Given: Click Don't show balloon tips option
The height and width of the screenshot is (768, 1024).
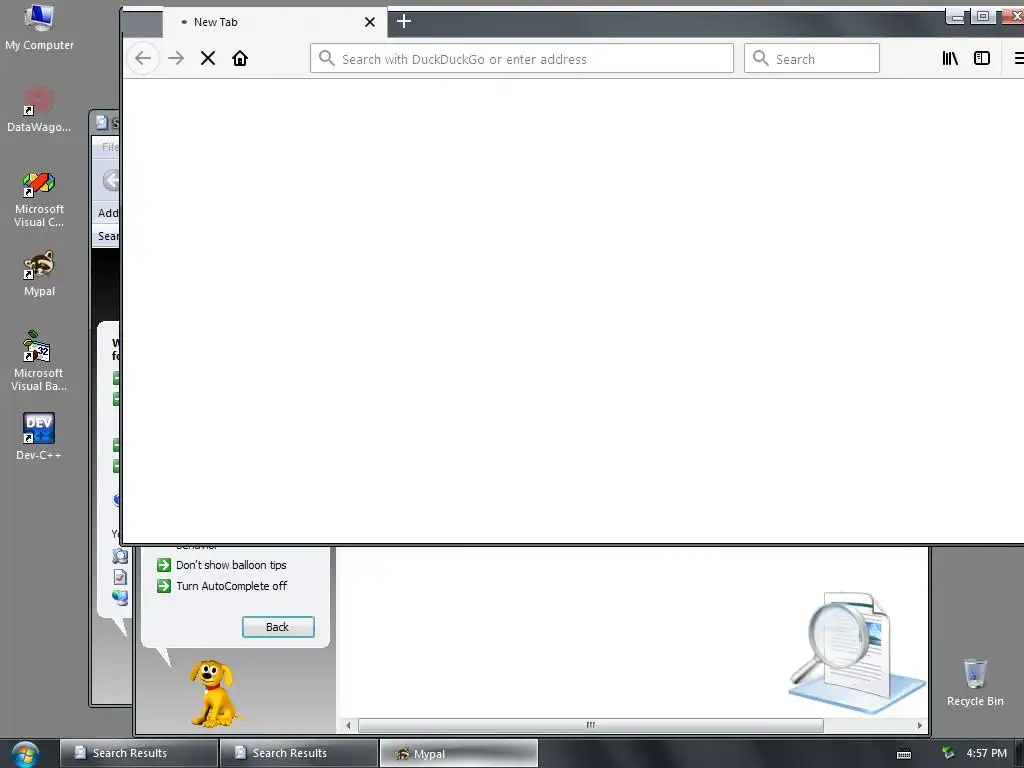Looking at the screenshot, I should click(x=231, y=565).
